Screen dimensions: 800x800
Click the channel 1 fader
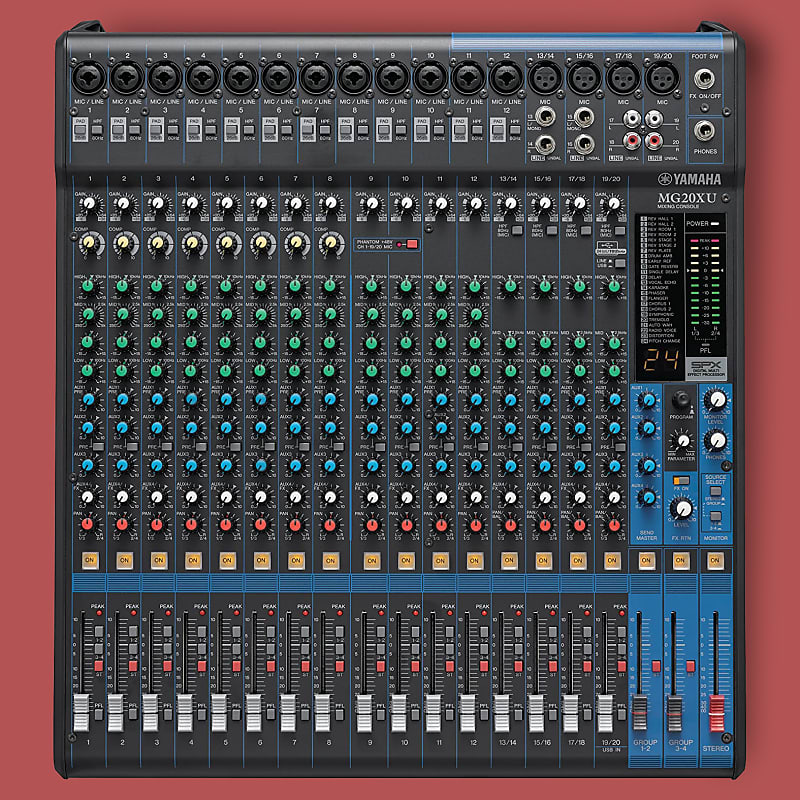pyautogui.click(x=82, y=712)
